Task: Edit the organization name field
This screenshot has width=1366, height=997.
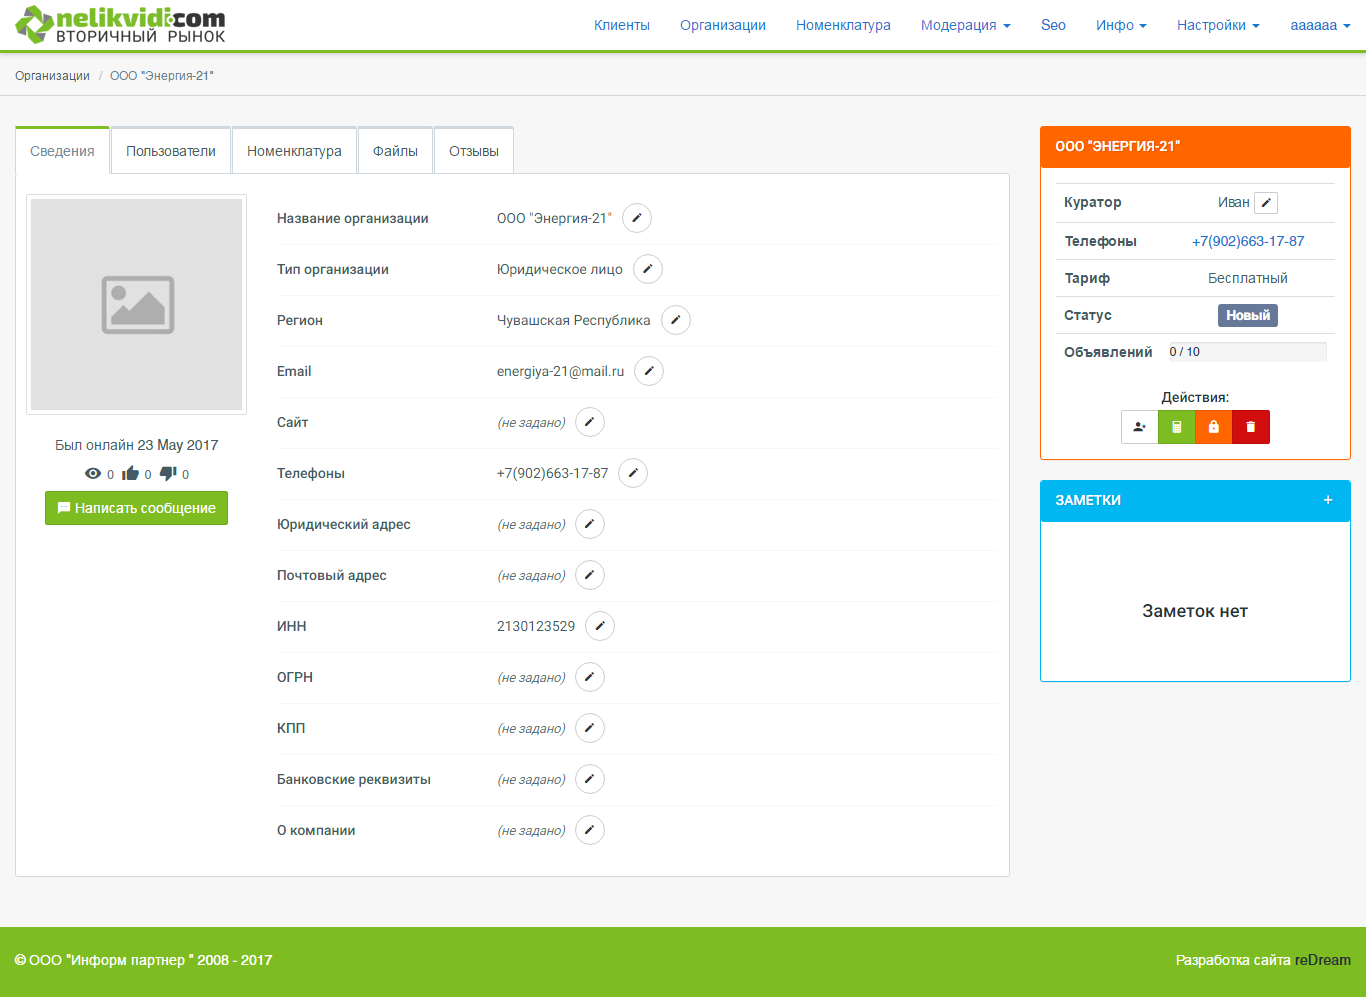Action: (x=637, y=218)
